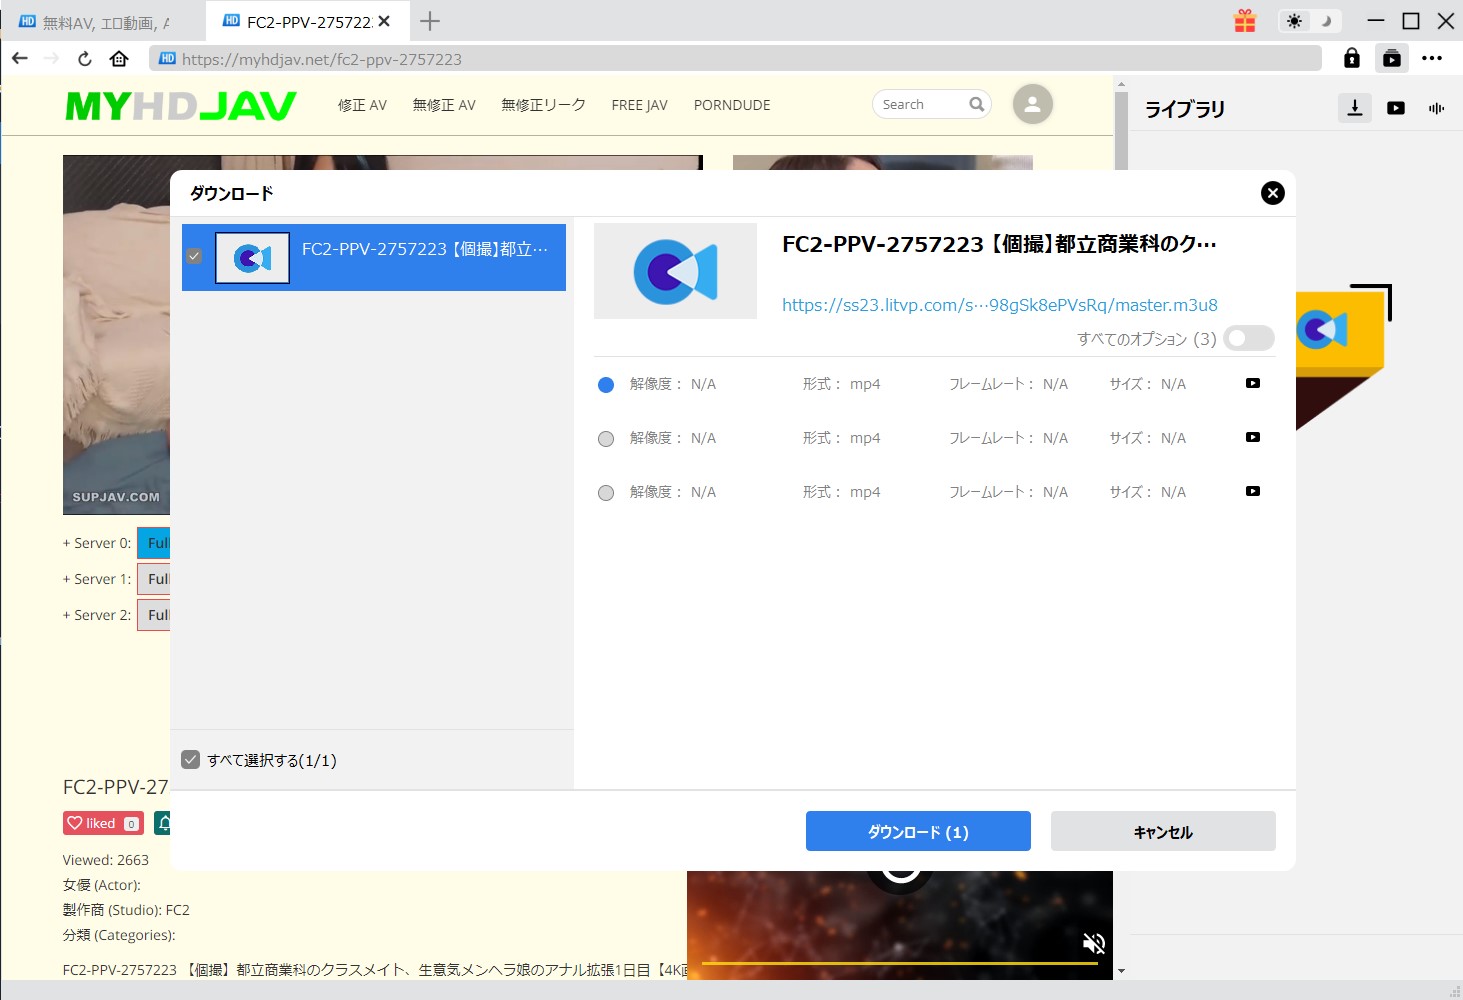Select the second resolution radio option
This screenshot has width=1463, height=1000.
606,438
